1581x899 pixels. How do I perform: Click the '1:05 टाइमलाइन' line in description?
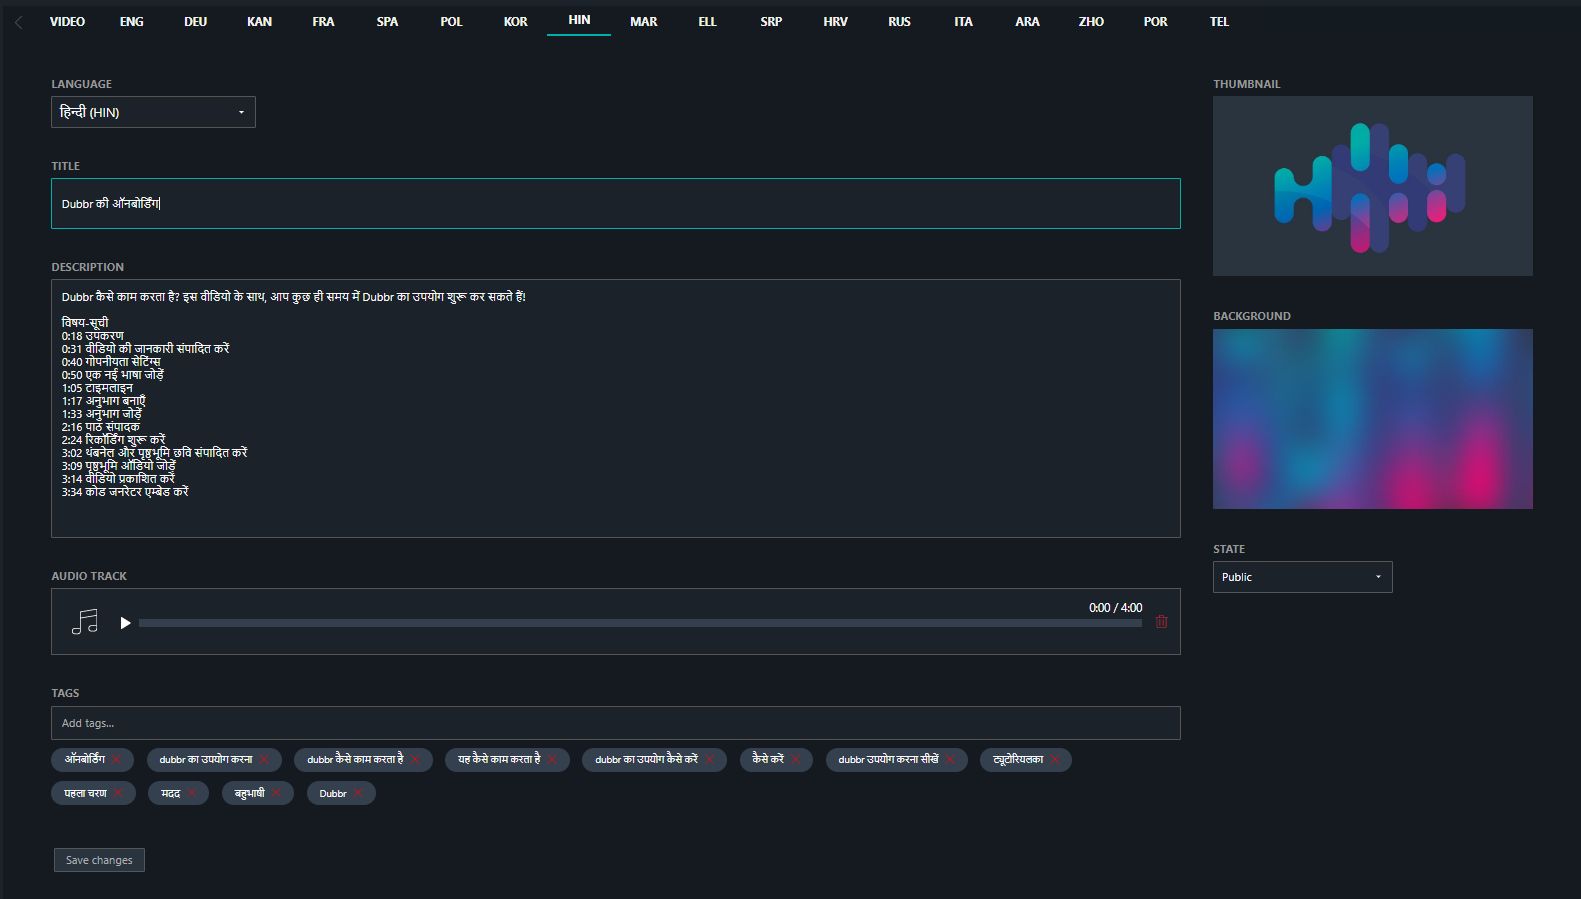(97, 388)
